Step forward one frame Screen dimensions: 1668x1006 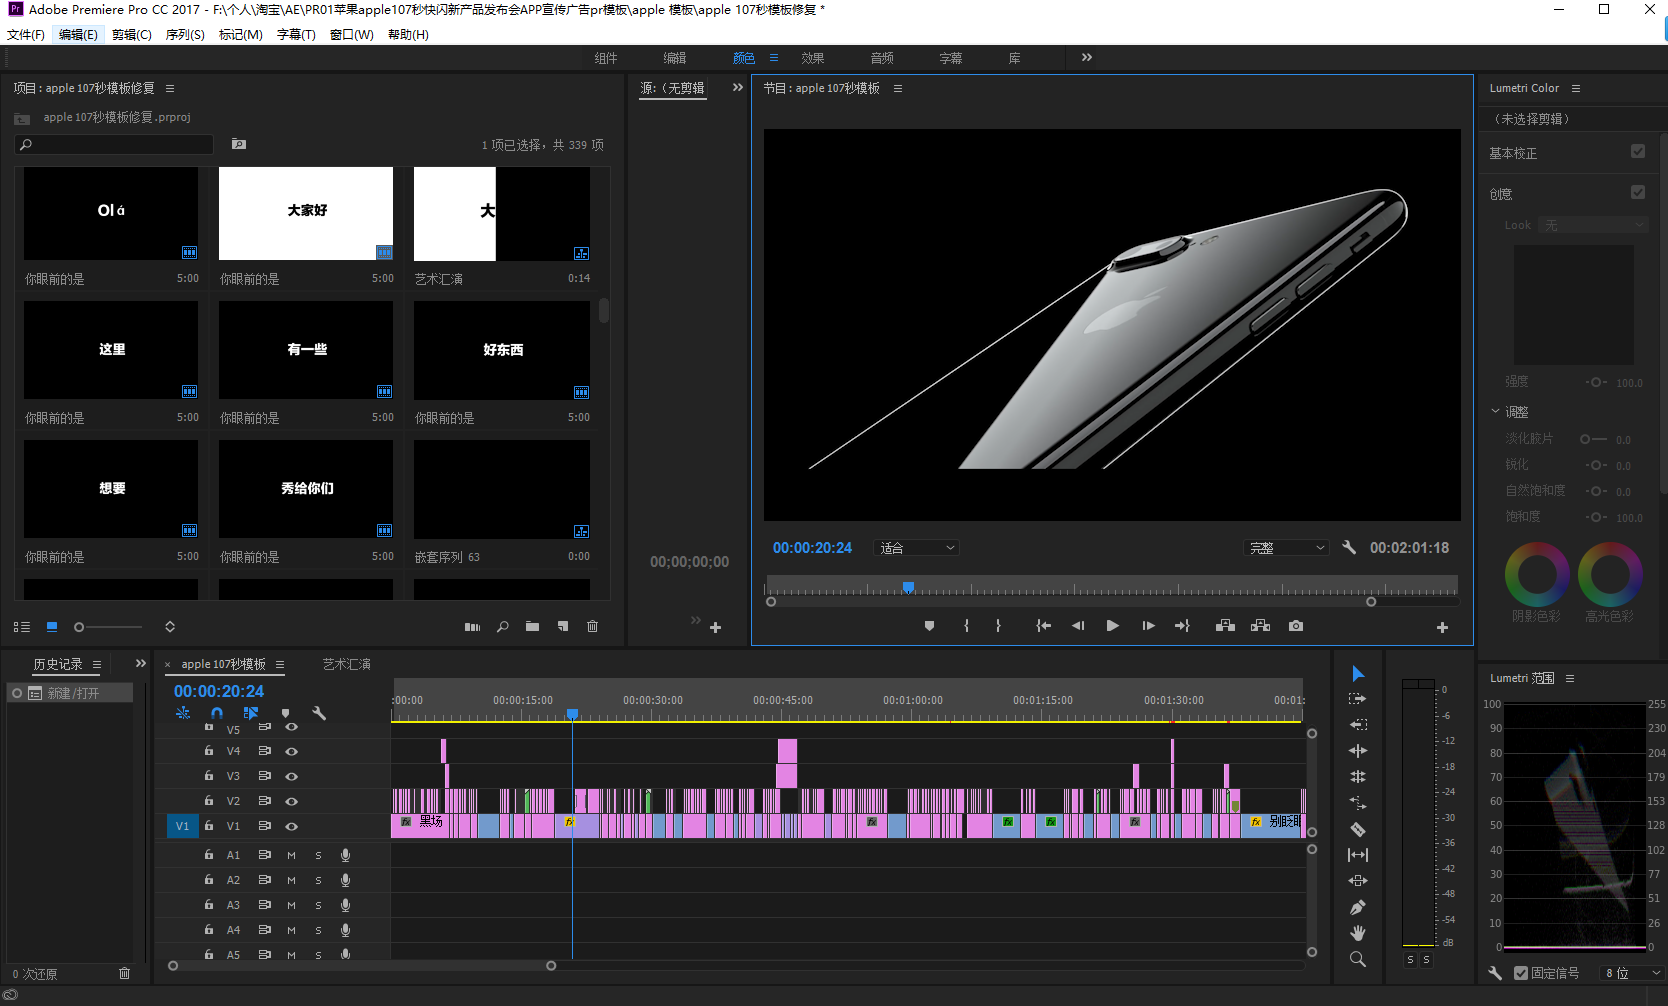[1148, 626]
